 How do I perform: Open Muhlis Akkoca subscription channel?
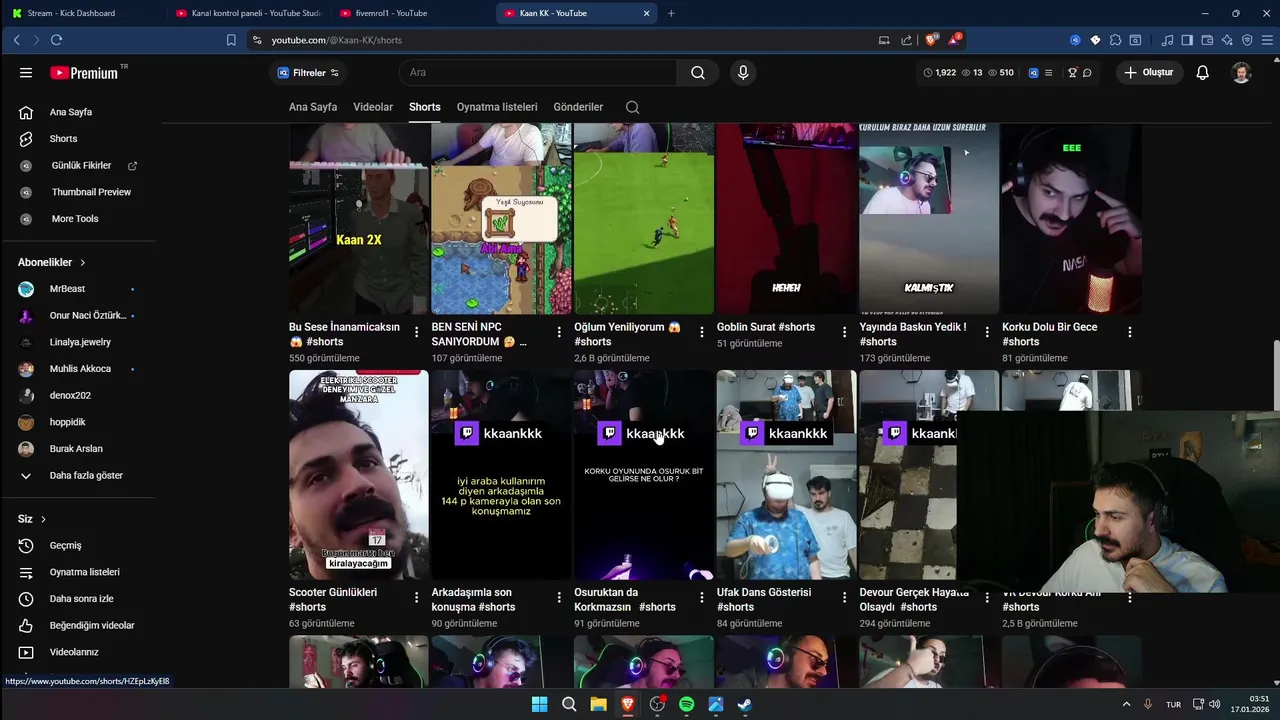(78, 369)
